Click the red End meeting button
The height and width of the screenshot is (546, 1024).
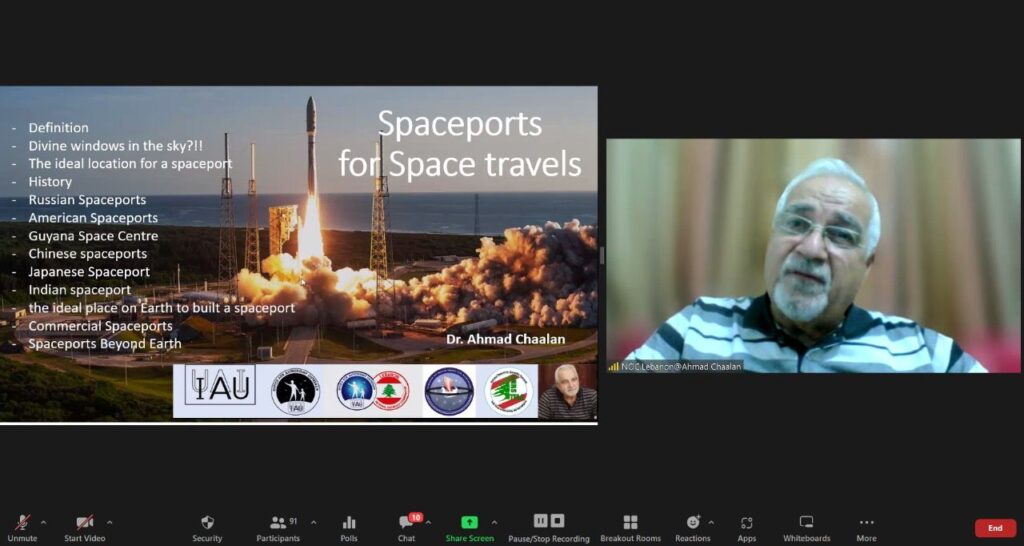[995, 528]
